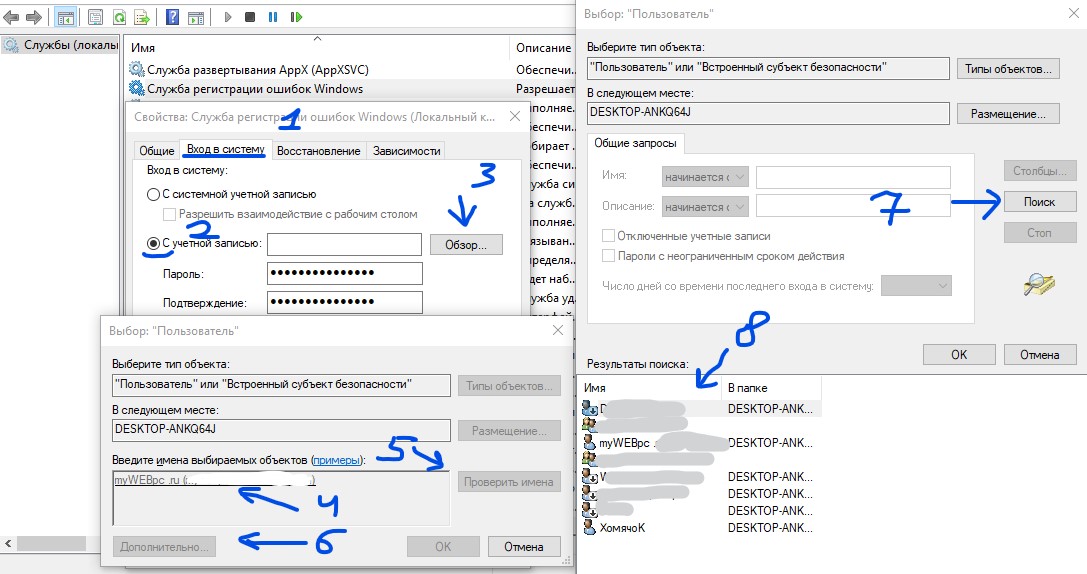This screenshot has height=574, width=1087.
Task: Switch to the Общие tab in properties
Action: pyautogui.click(x=157, y=150)
